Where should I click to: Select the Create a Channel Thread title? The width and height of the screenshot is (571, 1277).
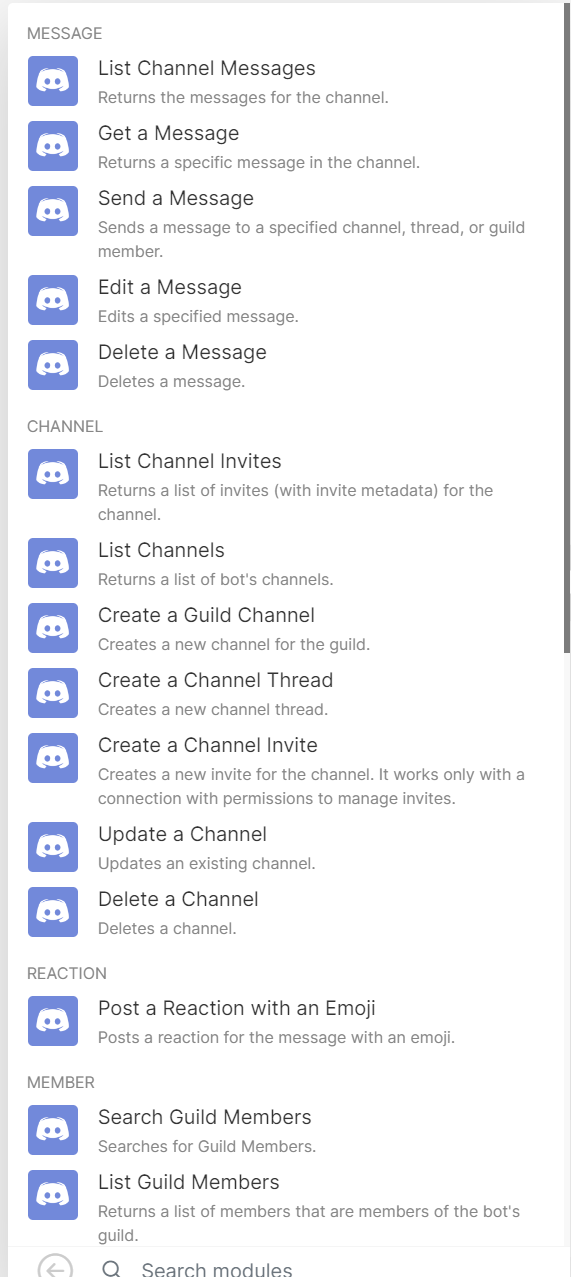coord(215,680)
